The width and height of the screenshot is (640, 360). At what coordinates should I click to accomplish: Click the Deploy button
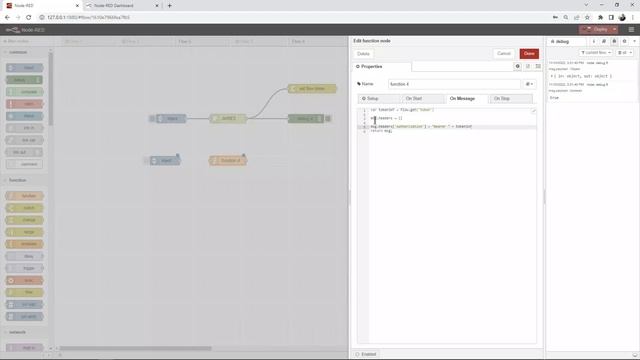(596, 29)
